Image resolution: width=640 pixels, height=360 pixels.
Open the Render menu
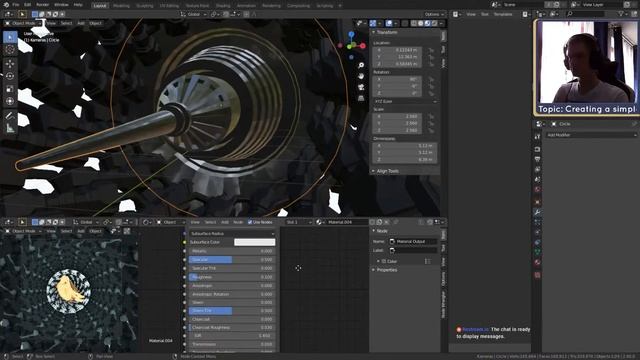pos(42,5)
